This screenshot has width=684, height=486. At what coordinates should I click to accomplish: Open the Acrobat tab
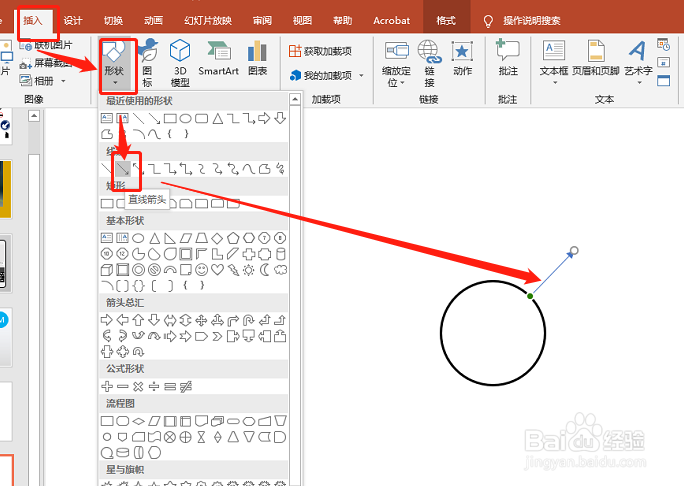(x=391, y=21)
